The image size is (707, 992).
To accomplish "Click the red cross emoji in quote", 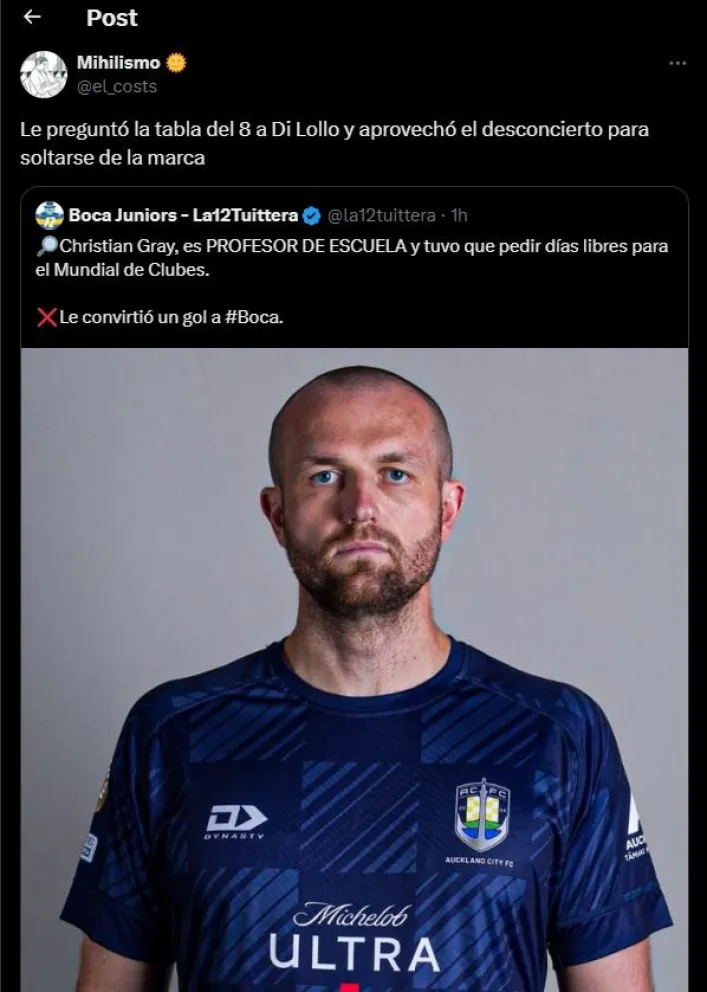I will pyautogui.click(x=47, y=317).
